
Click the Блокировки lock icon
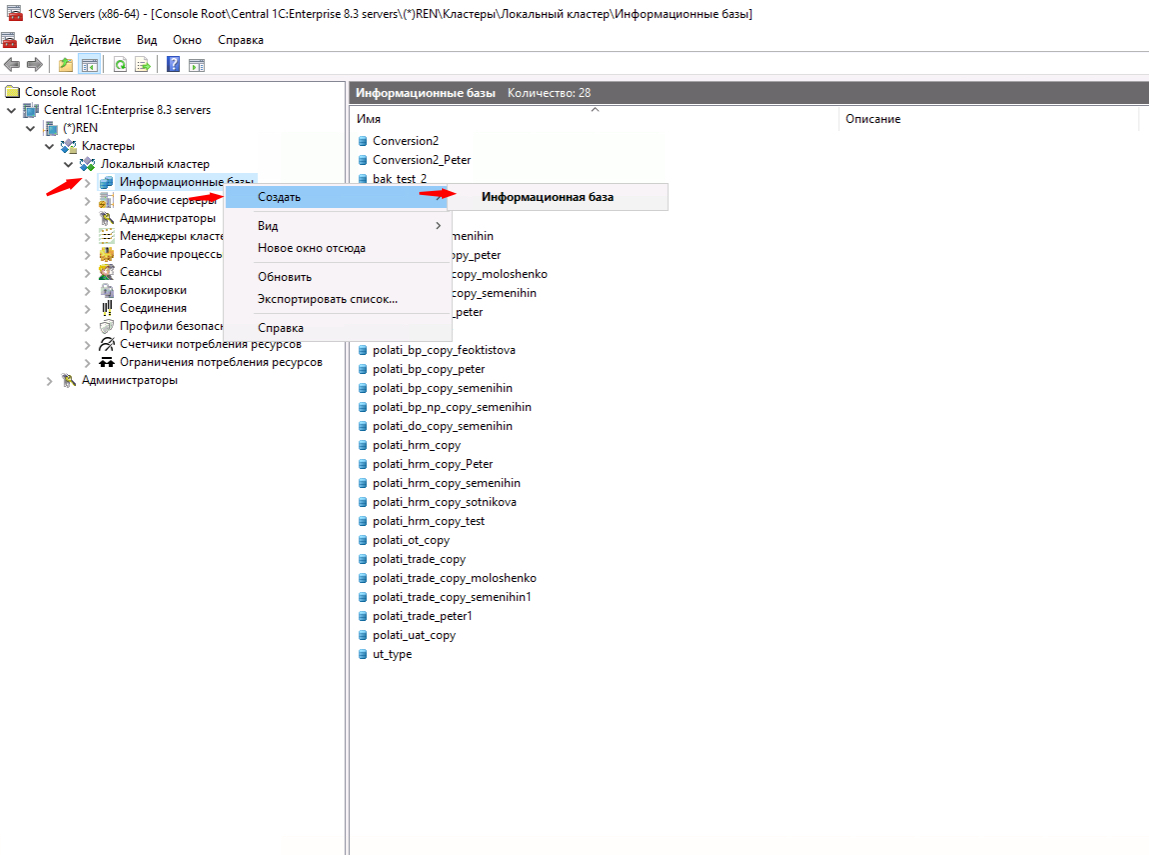click(107, 290)
